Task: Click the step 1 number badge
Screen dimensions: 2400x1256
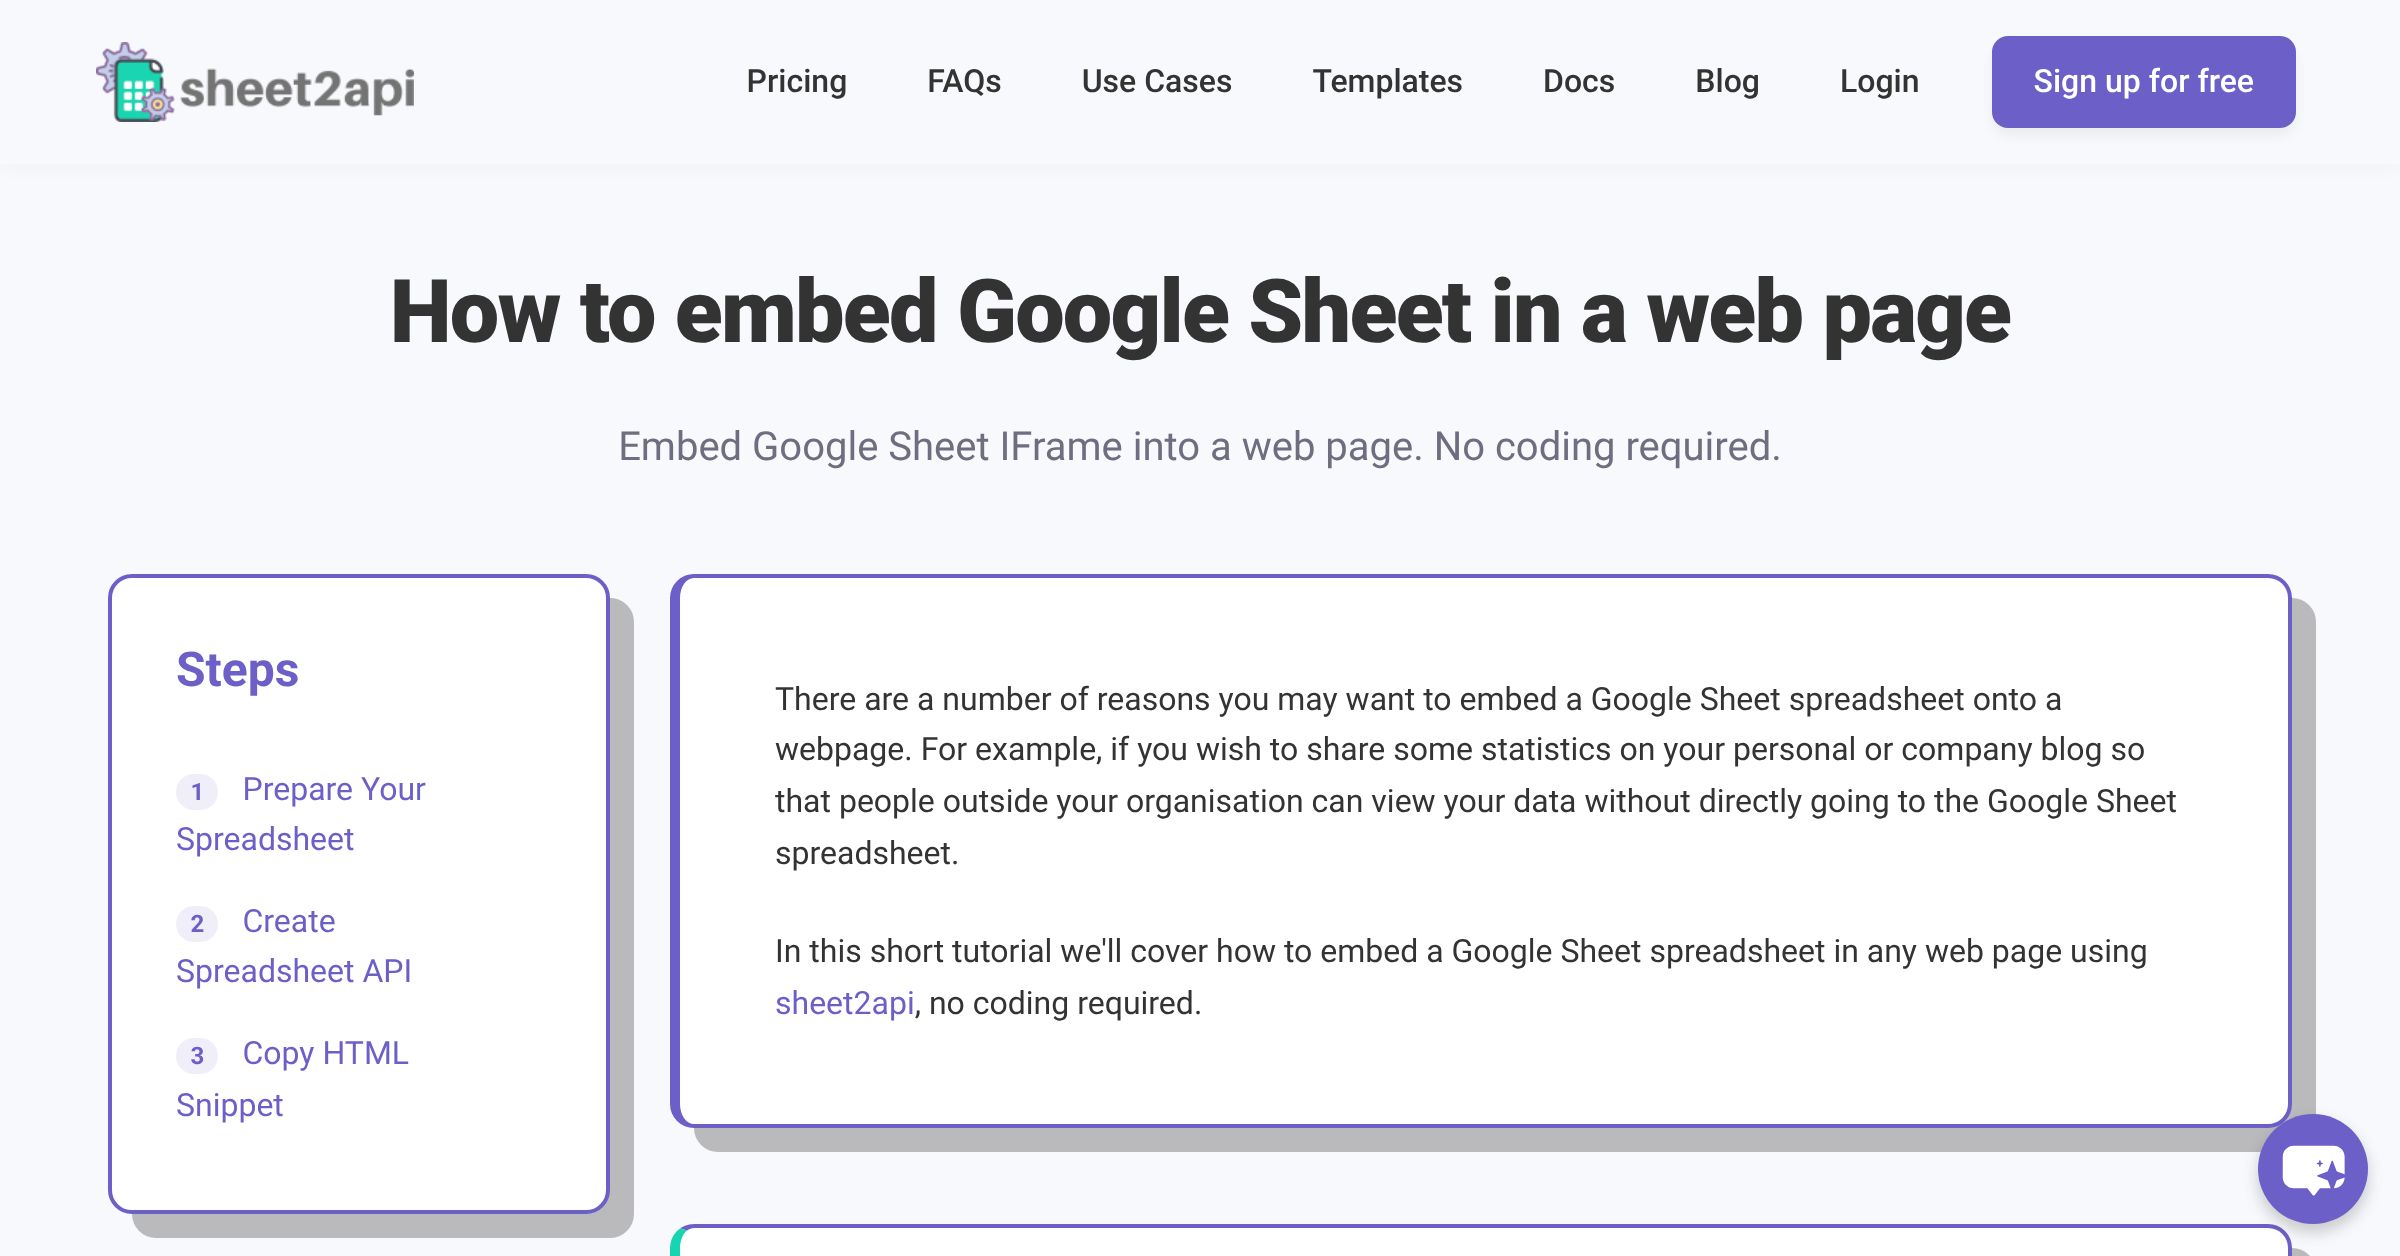Action: click(197, 792)
